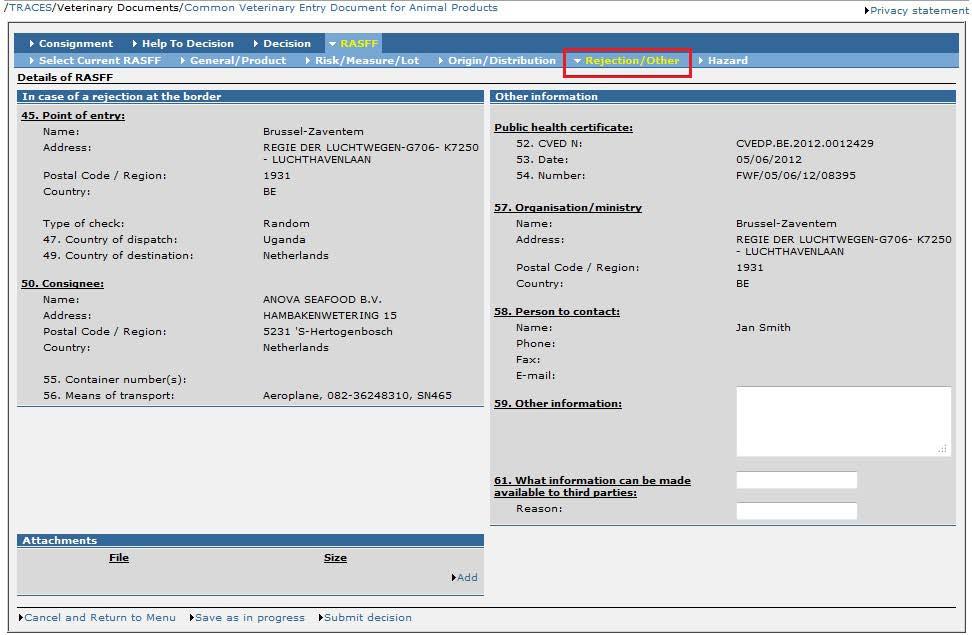Screen dimensions: 972x635
Task: Click the 57. Organisation/ministry heading
Action: 567,208
